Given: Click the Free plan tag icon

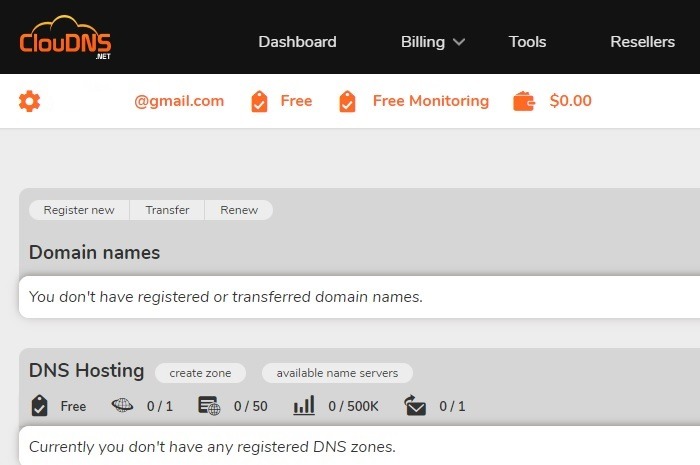Looking at the screenshot, I should pos(259,101).
